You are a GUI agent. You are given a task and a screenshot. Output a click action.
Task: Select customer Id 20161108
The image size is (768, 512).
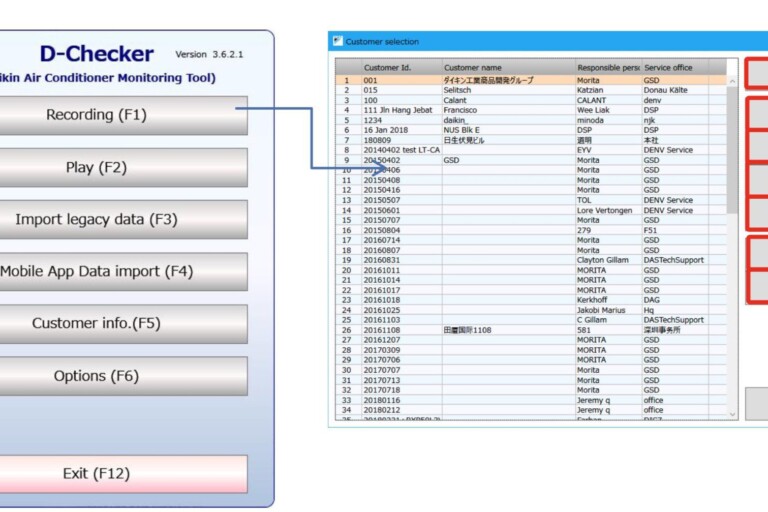531,330
